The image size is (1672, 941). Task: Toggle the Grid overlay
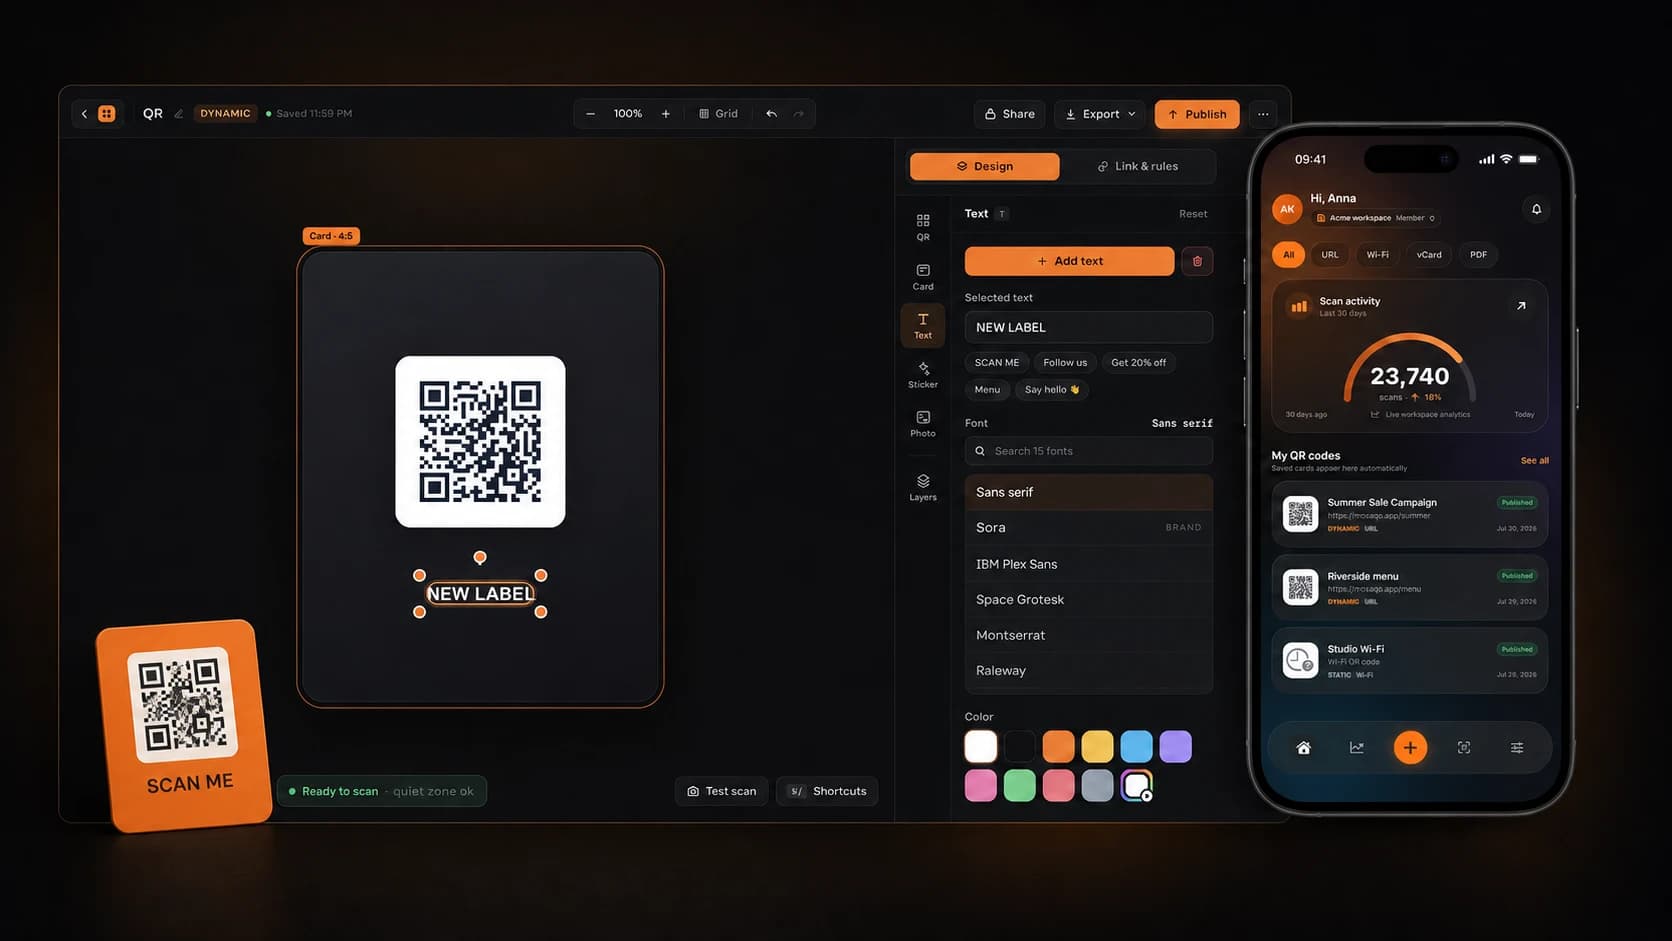click(x=718, y=114)
